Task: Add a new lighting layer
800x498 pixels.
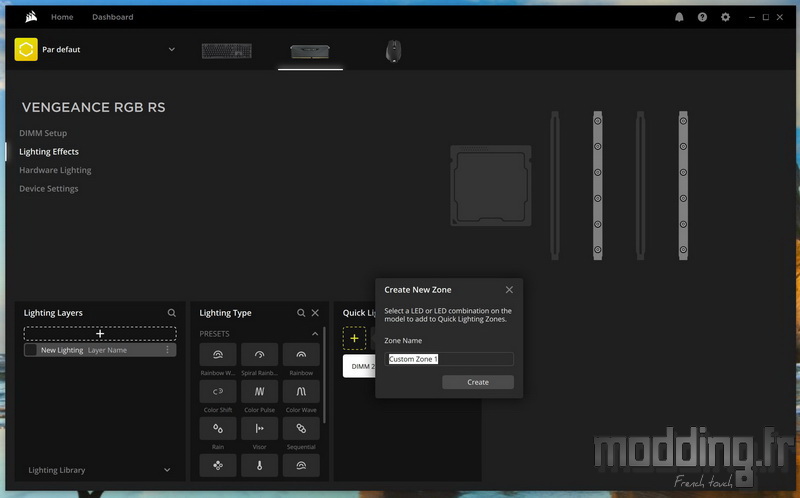Action: (x=100, y=334)
